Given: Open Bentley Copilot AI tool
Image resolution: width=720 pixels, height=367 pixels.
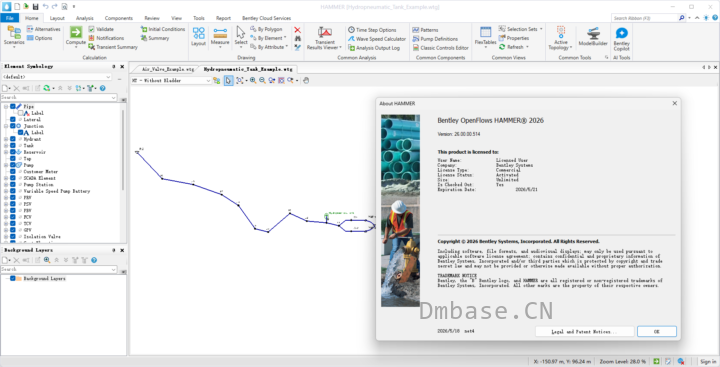Looking at the screenshot, I should (621, 39).
